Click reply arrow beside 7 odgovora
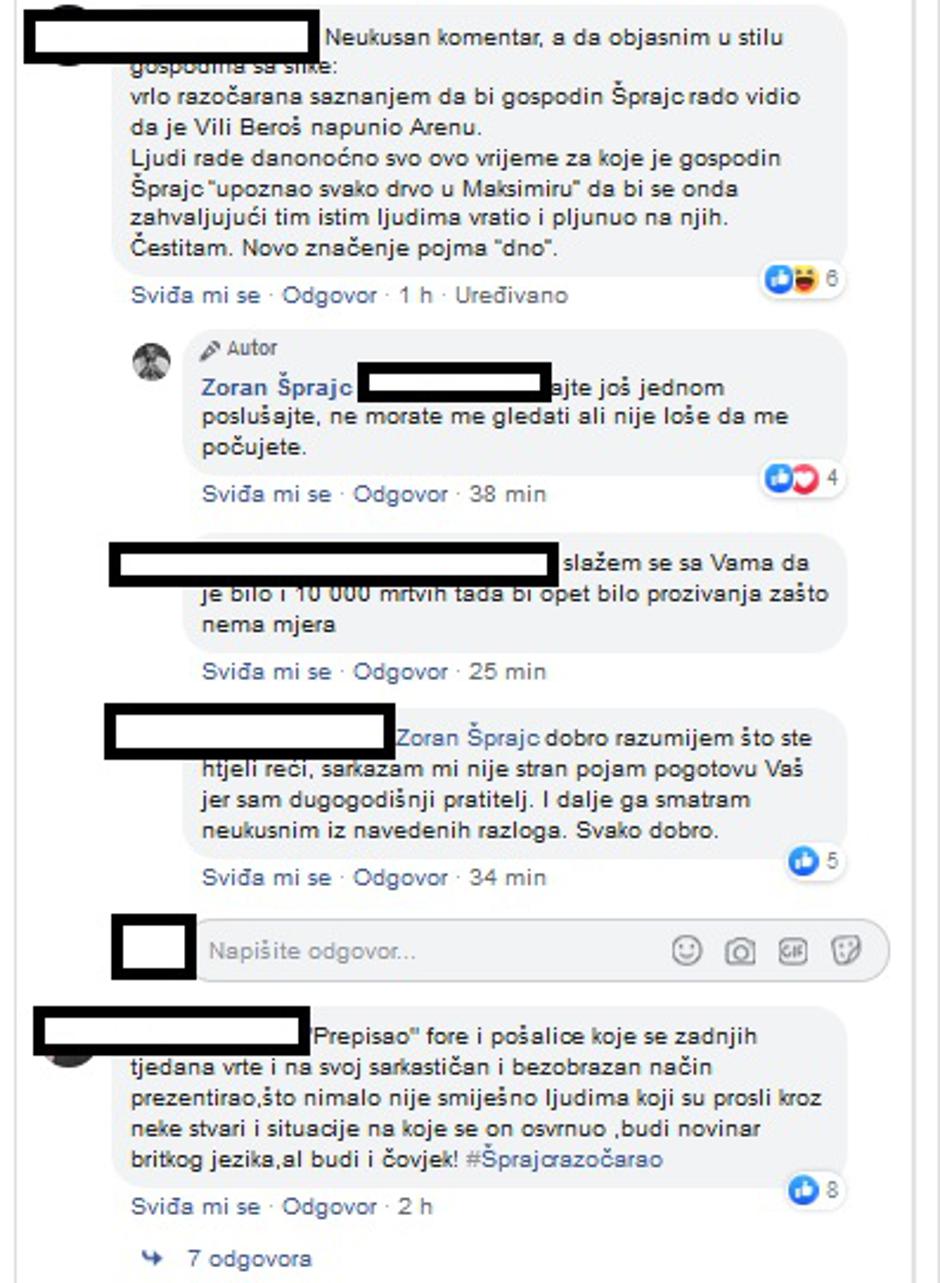Screen dimensions: 940x1283 point(152,1258)
